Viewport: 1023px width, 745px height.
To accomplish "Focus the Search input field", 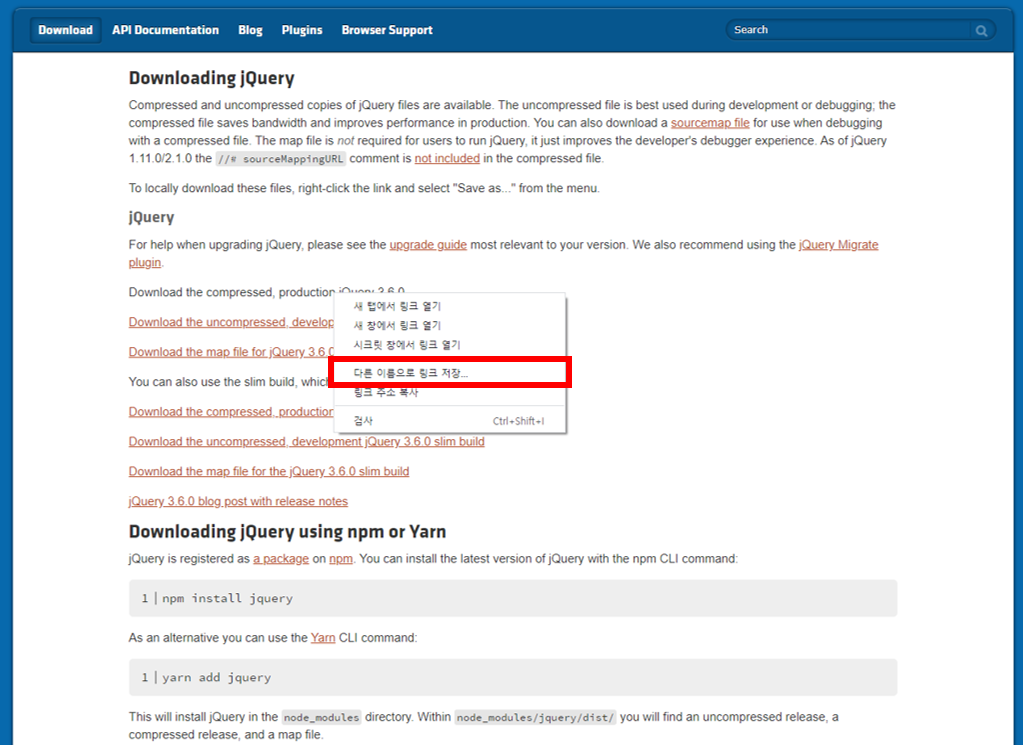I will (850, 30).
